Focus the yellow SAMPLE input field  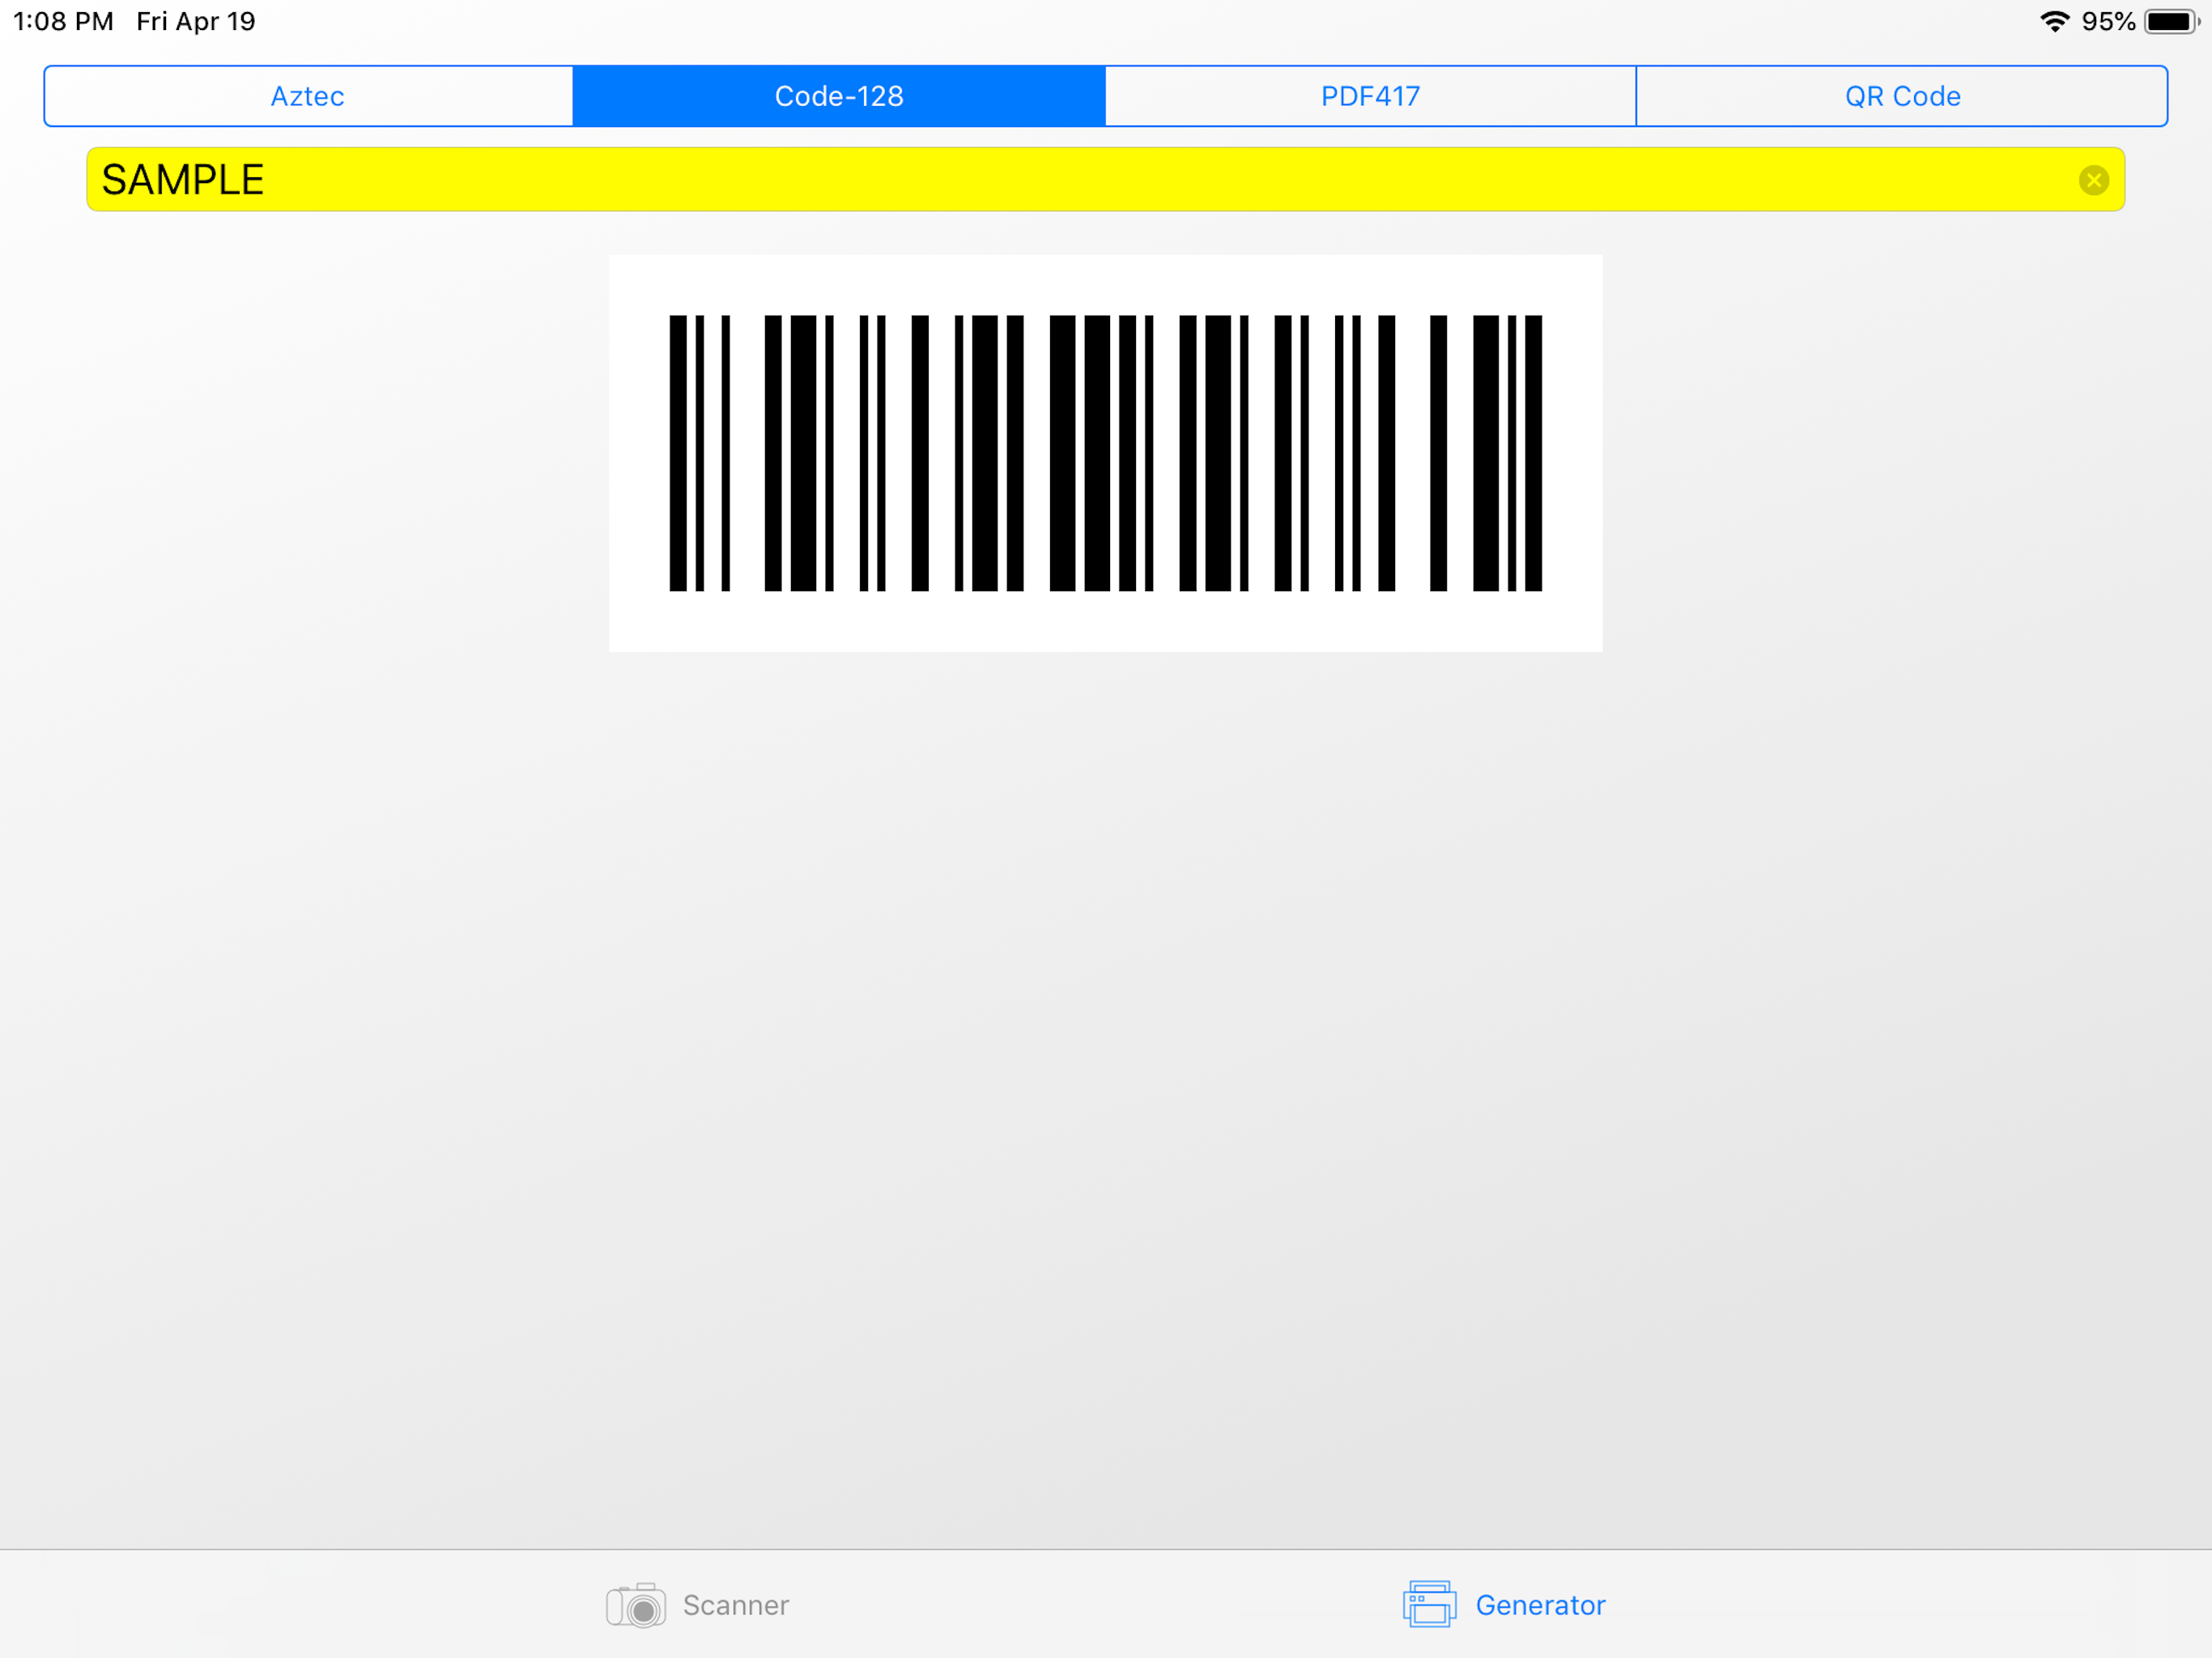[x=1100, y=180]
